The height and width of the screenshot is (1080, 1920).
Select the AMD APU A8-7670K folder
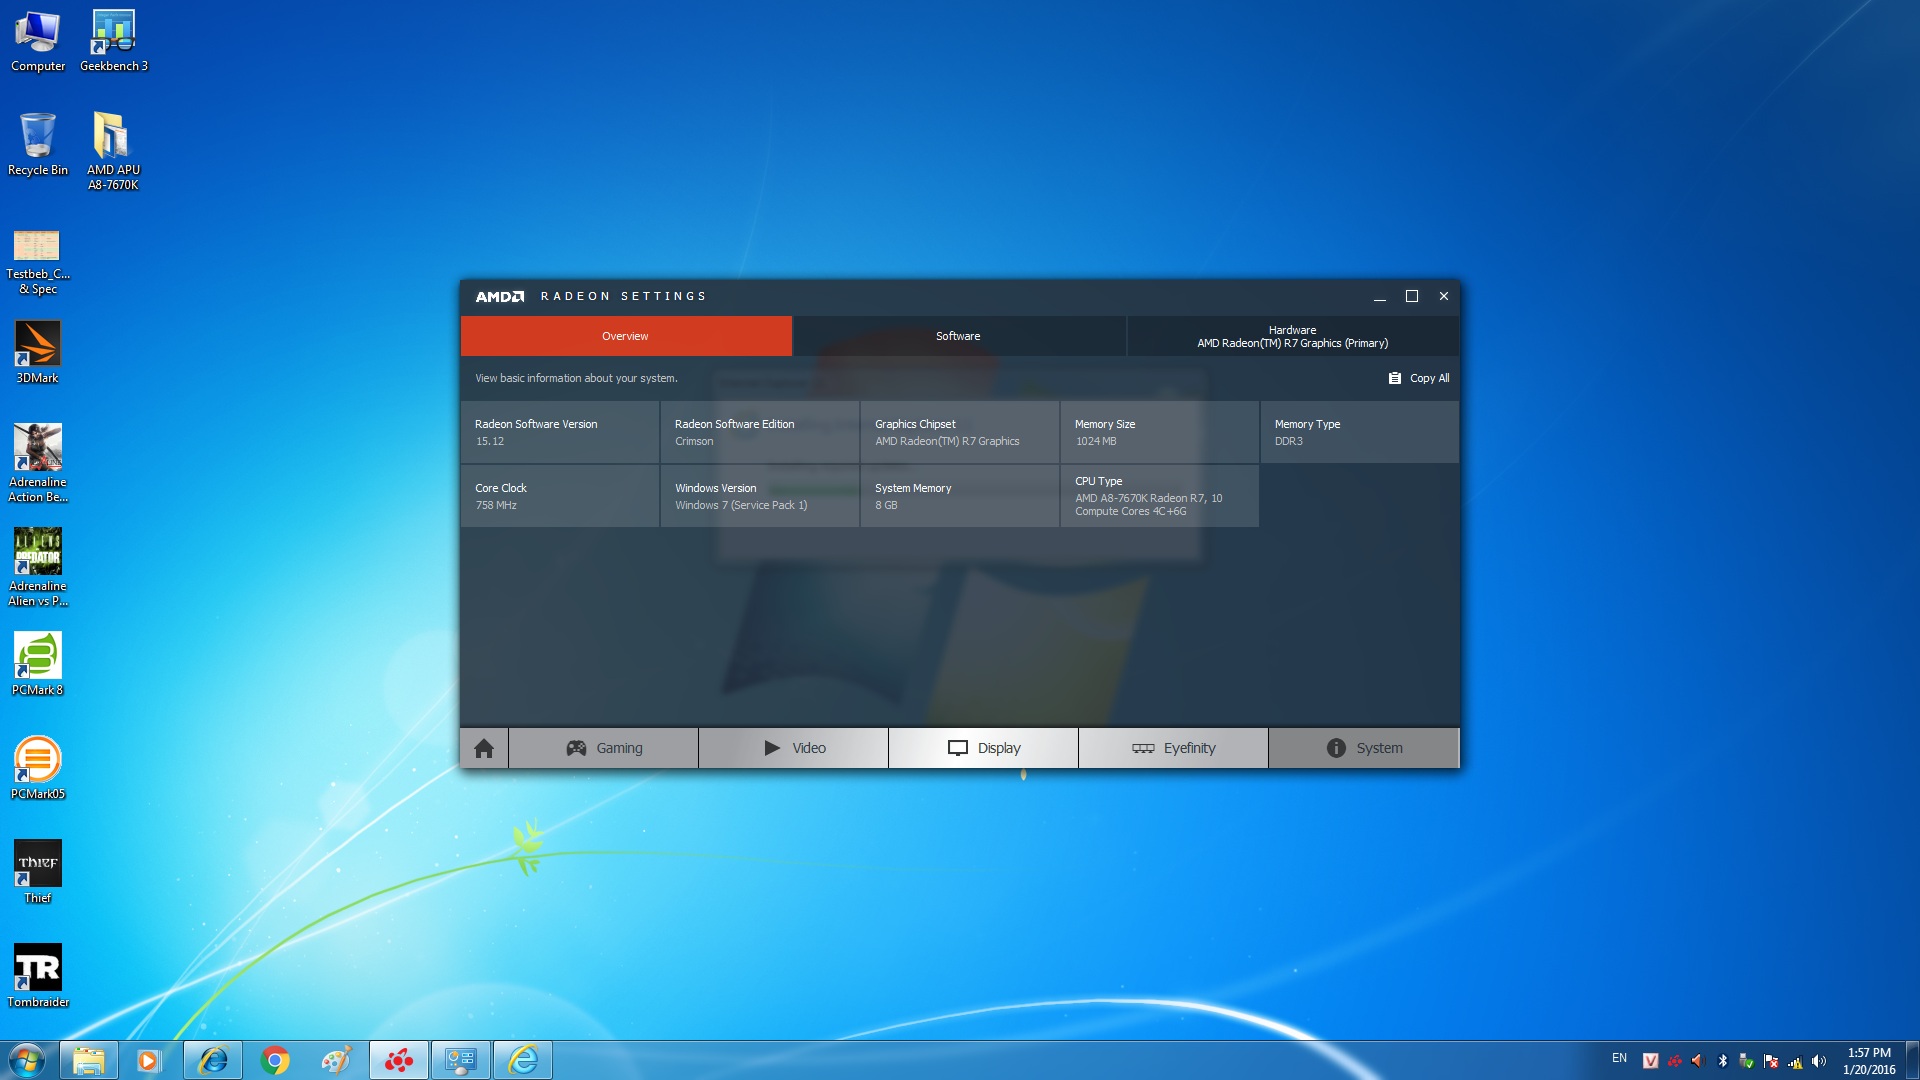[114, 152]
